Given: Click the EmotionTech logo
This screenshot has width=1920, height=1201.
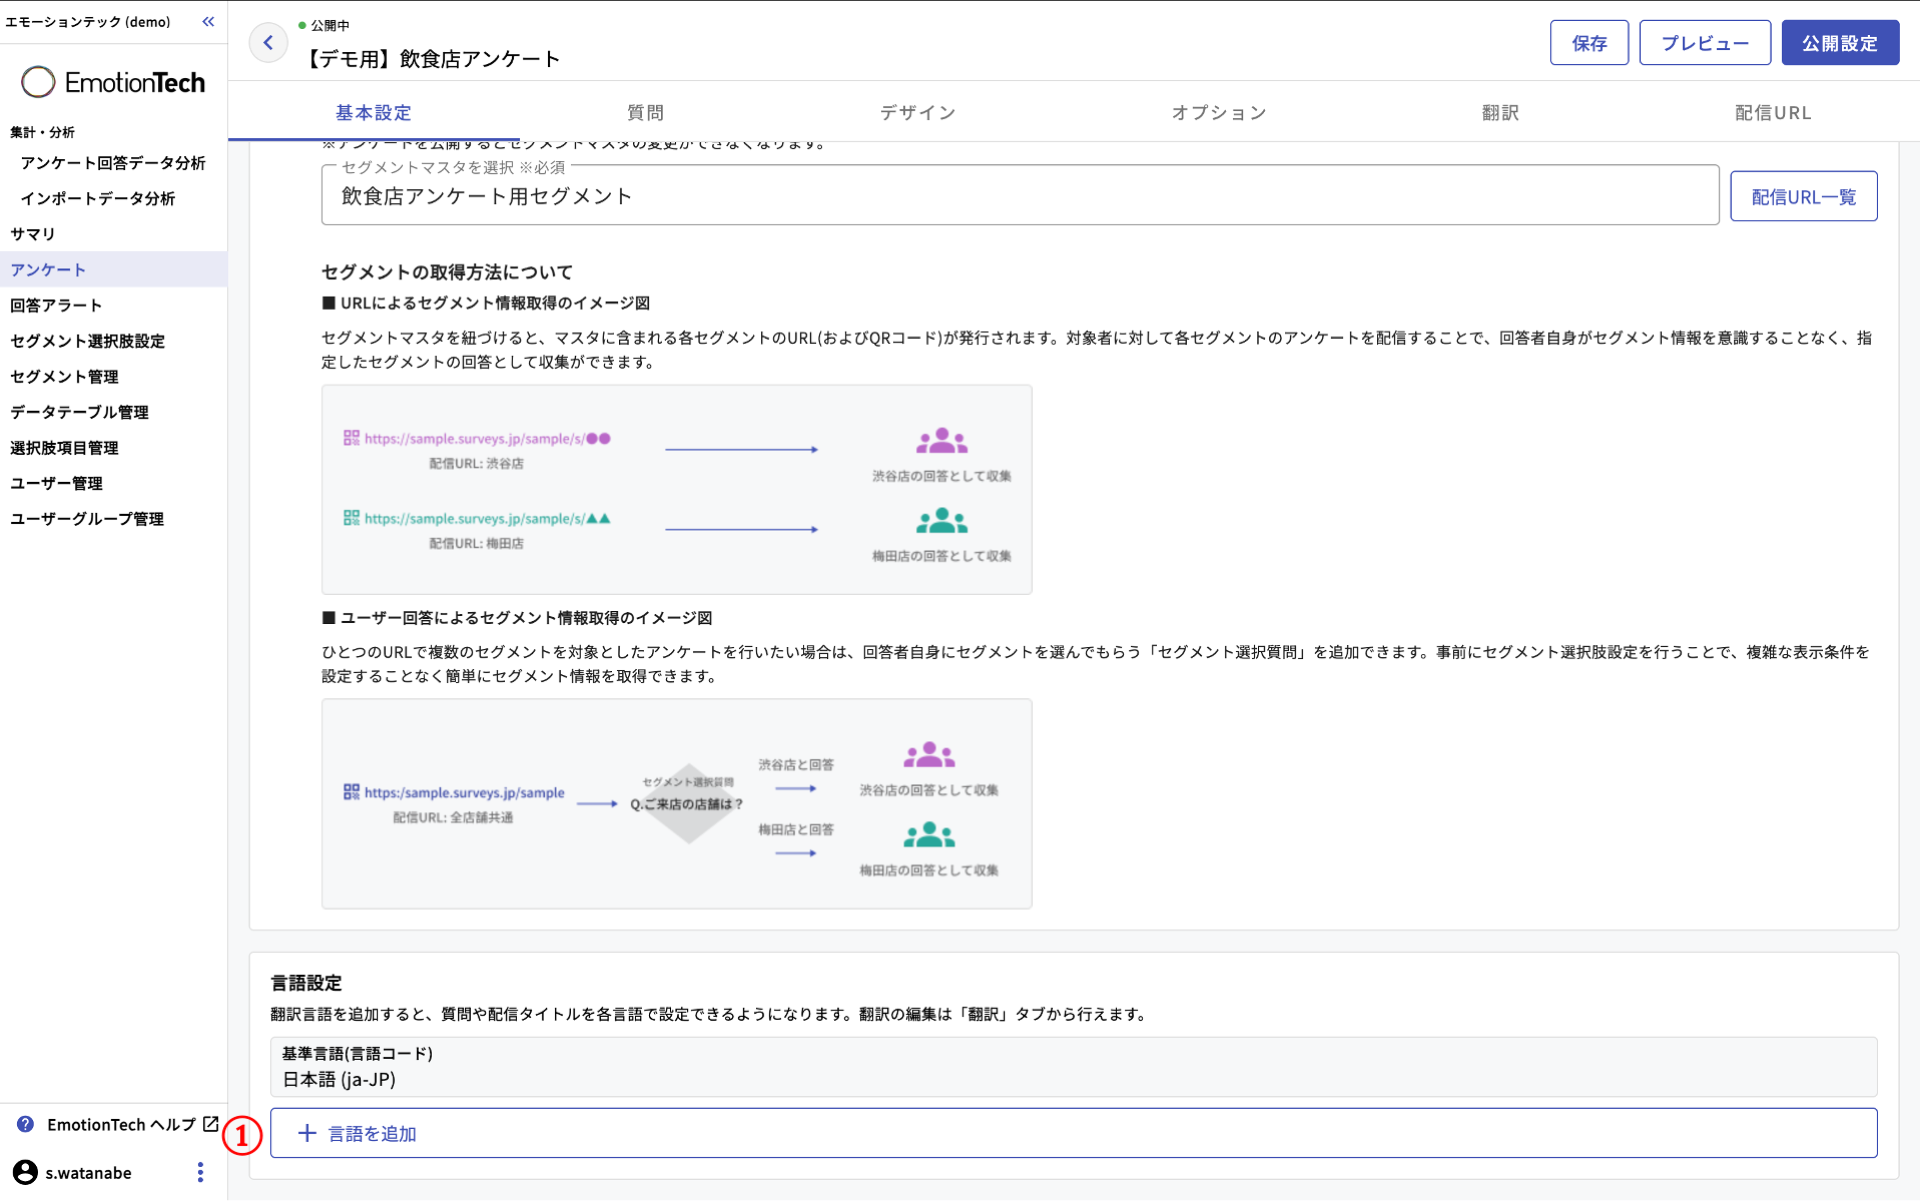Looking at the screenshot, I should point(113,82).
